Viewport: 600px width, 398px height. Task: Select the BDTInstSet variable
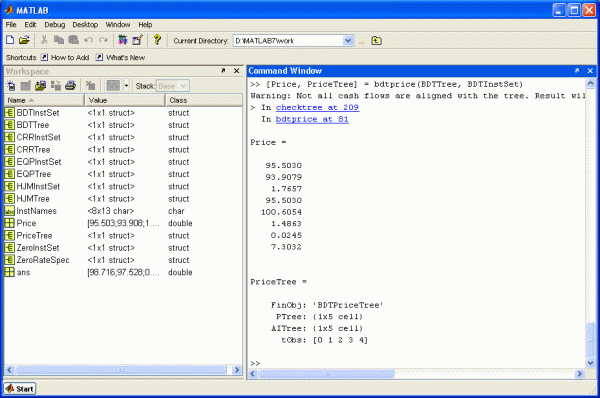click(x=123, y=113)
